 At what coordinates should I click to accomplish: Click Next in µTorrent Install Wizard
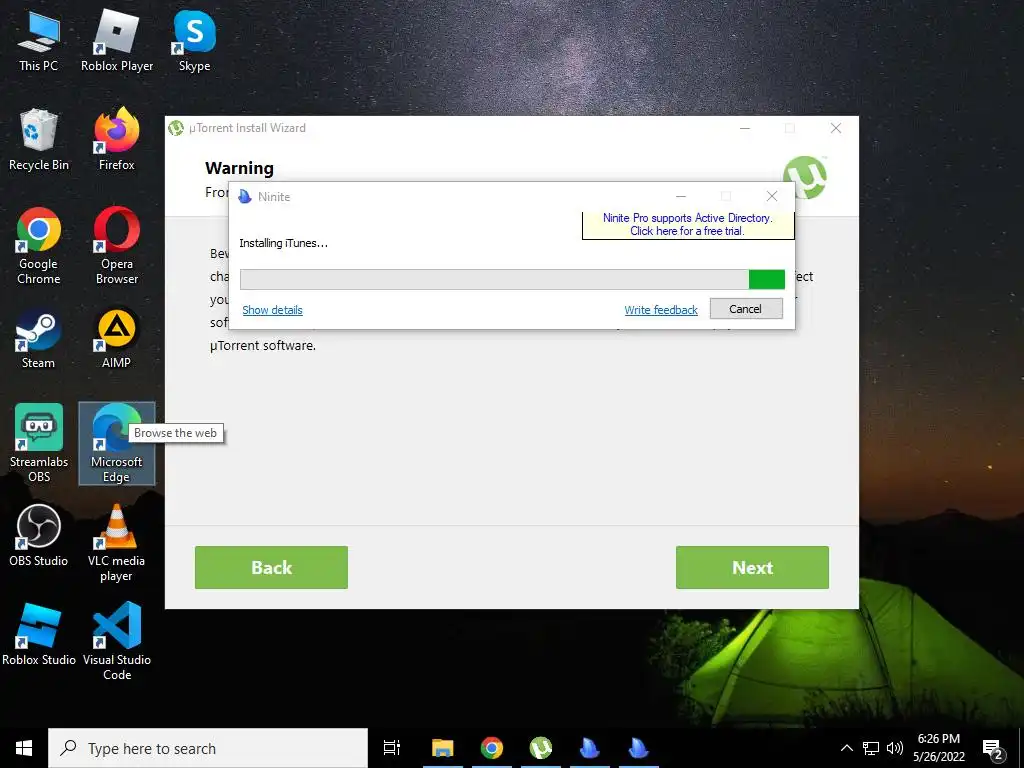coord(752,568)
